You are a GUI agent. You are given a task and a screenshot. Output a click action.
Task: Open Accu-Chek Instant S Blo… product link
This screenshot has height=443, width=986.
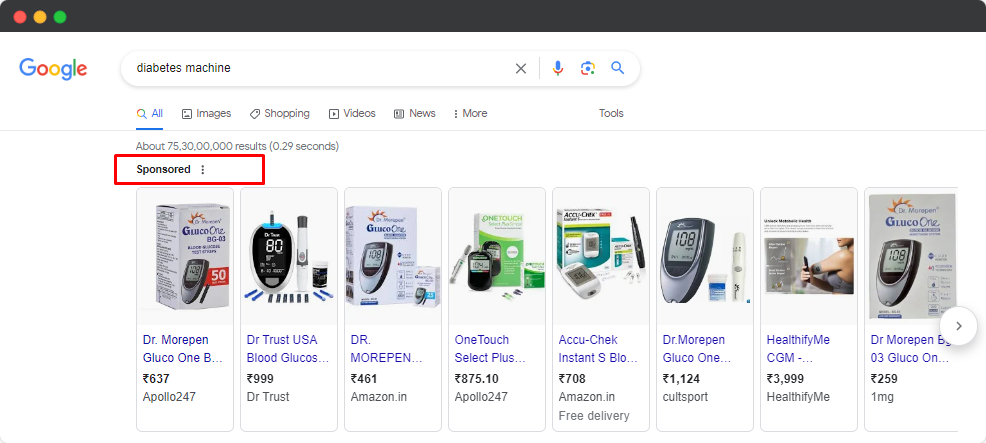598,349
